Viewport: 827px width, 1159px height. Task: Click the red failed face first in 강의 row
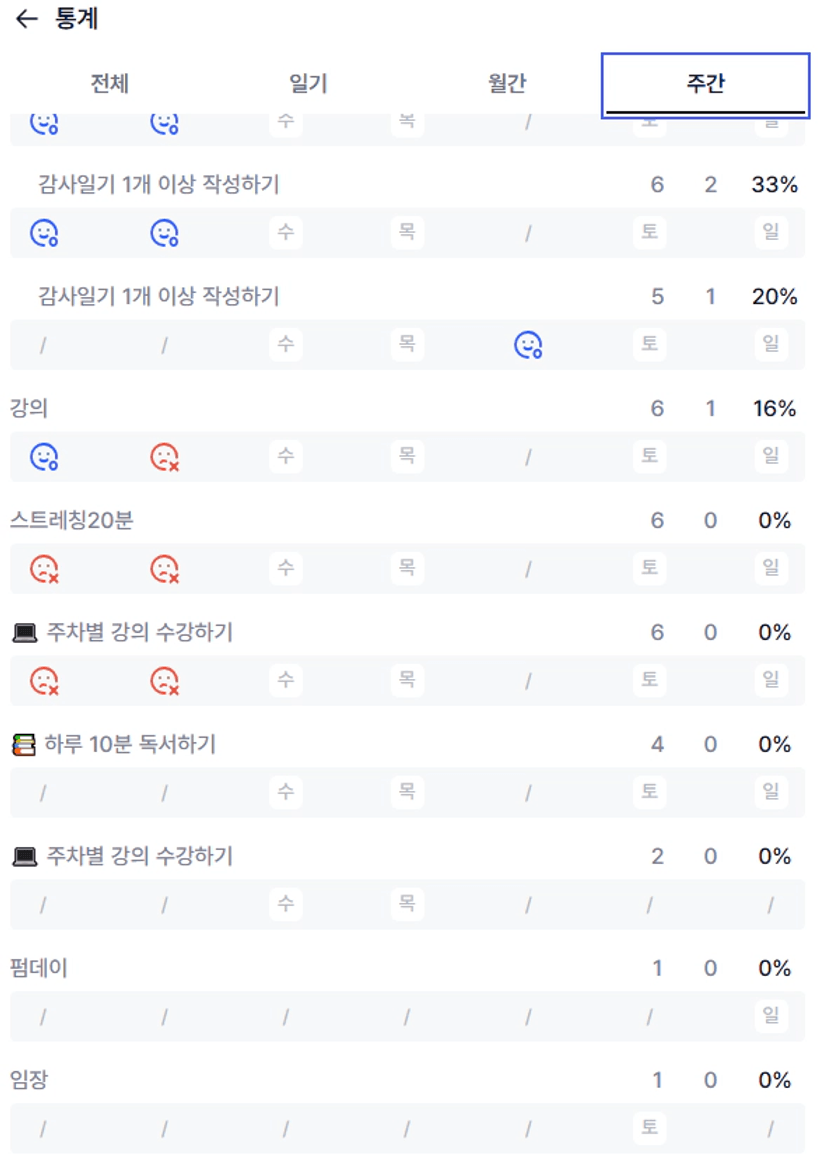click(164, 457)
